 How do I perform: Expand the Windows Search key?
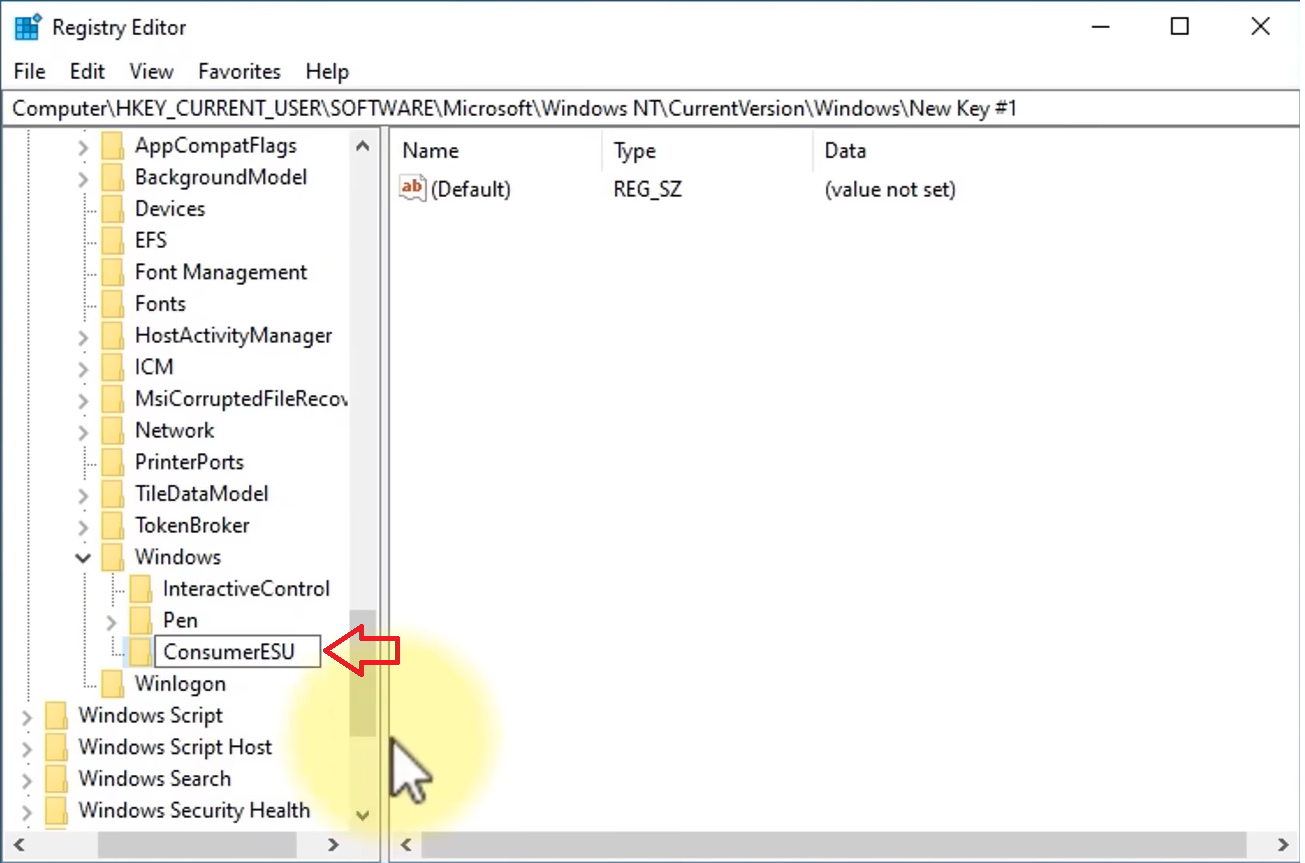pyautogui.click(x=27, y=780)
